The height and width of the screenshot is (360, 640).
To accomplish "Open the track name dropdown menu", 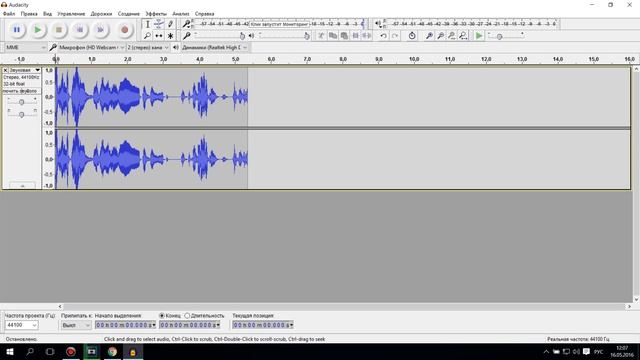I will [24, 70].
